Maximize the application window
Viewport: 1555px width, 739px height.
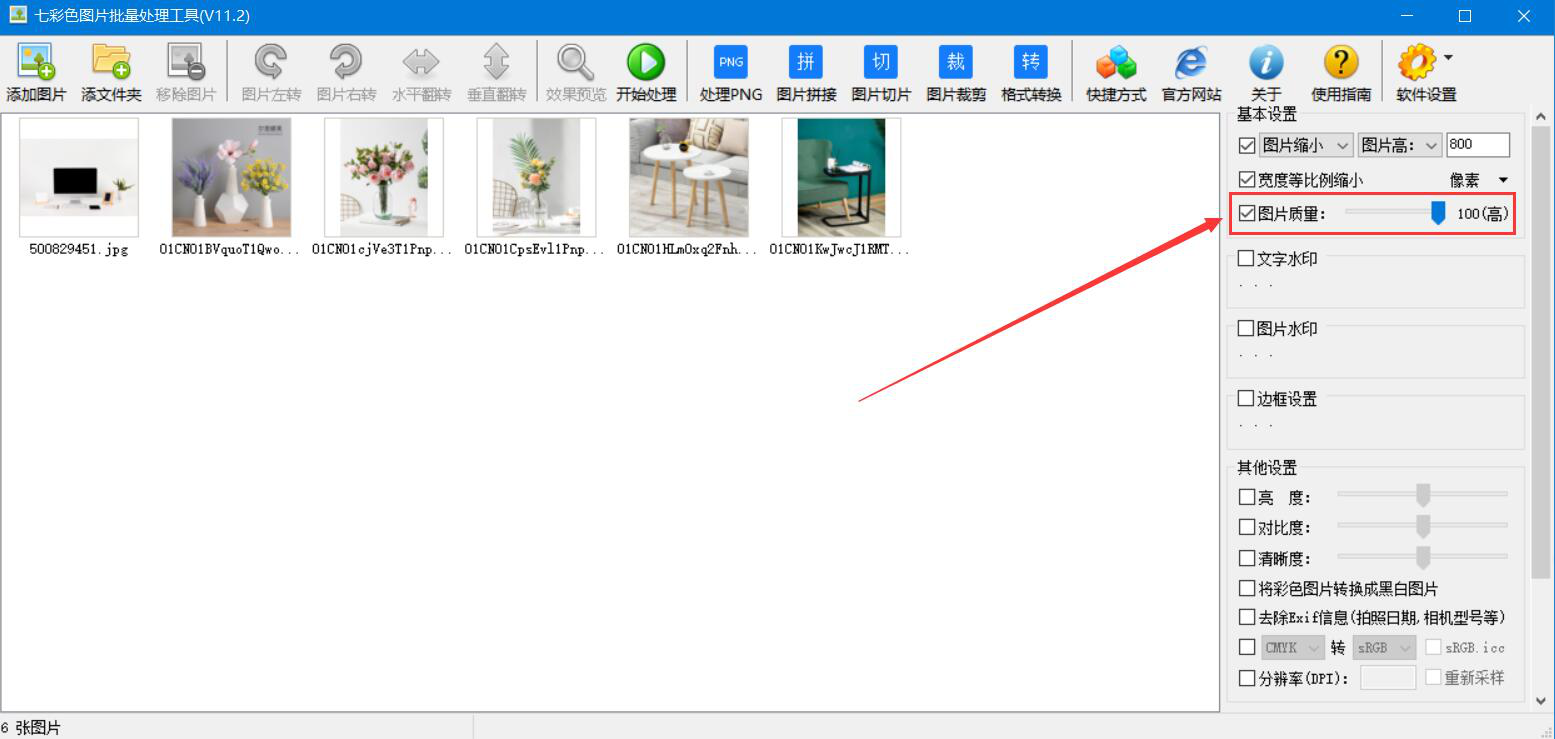(1465, 16)
